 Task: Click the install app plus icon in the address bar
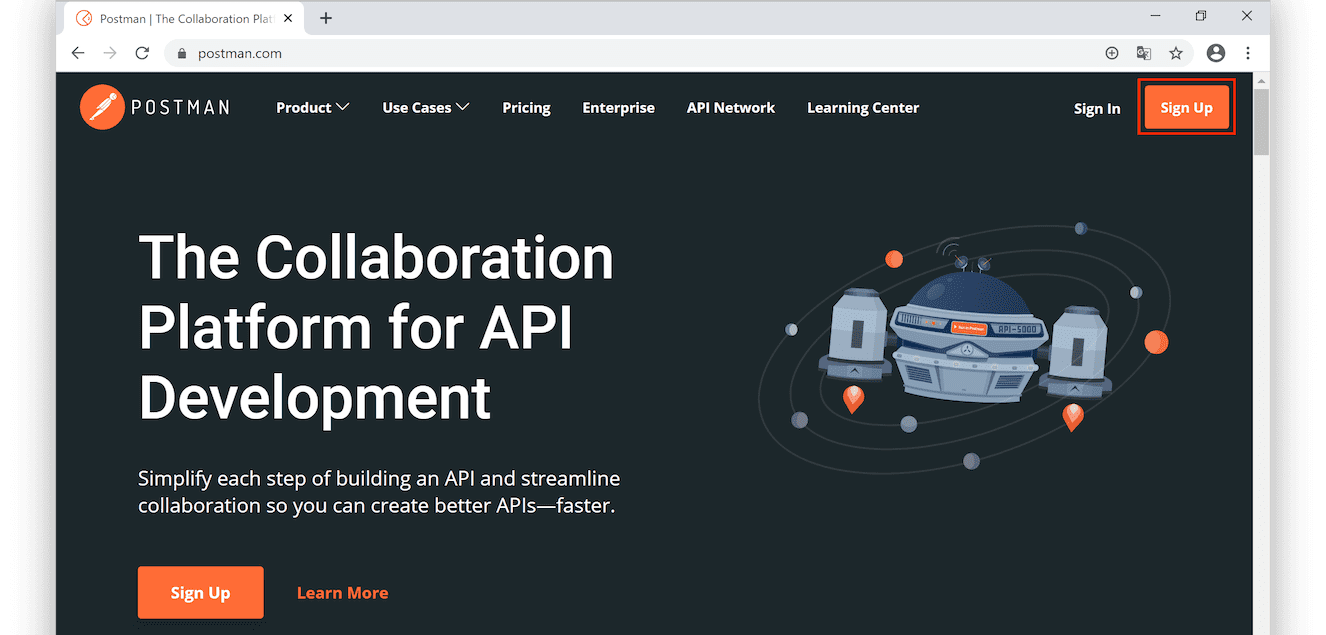[x=1112, y=53]
